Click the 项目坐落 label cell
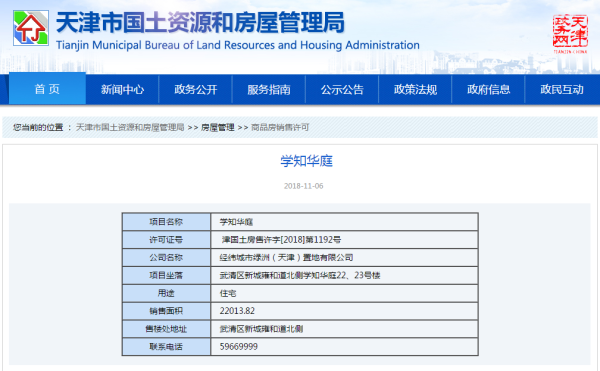 166,275
